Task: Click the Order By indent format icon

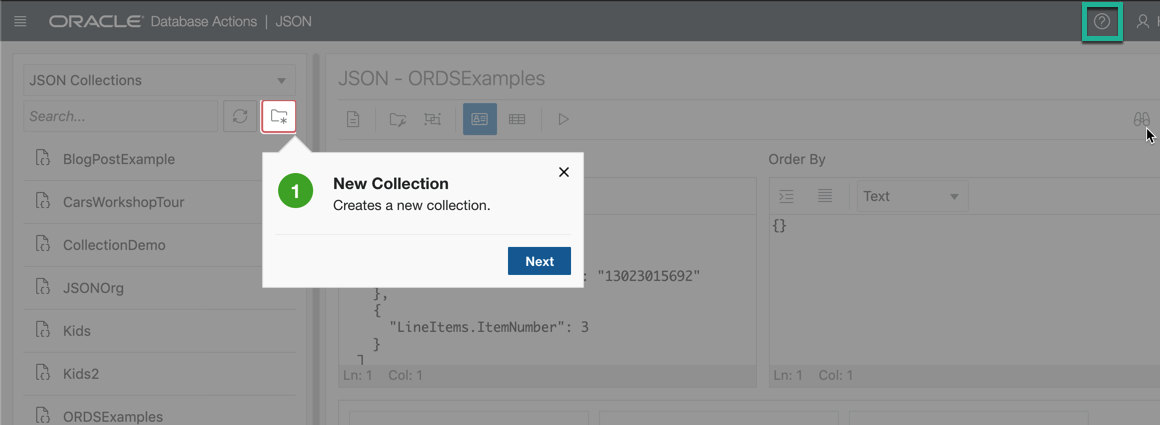Action: 786,196
